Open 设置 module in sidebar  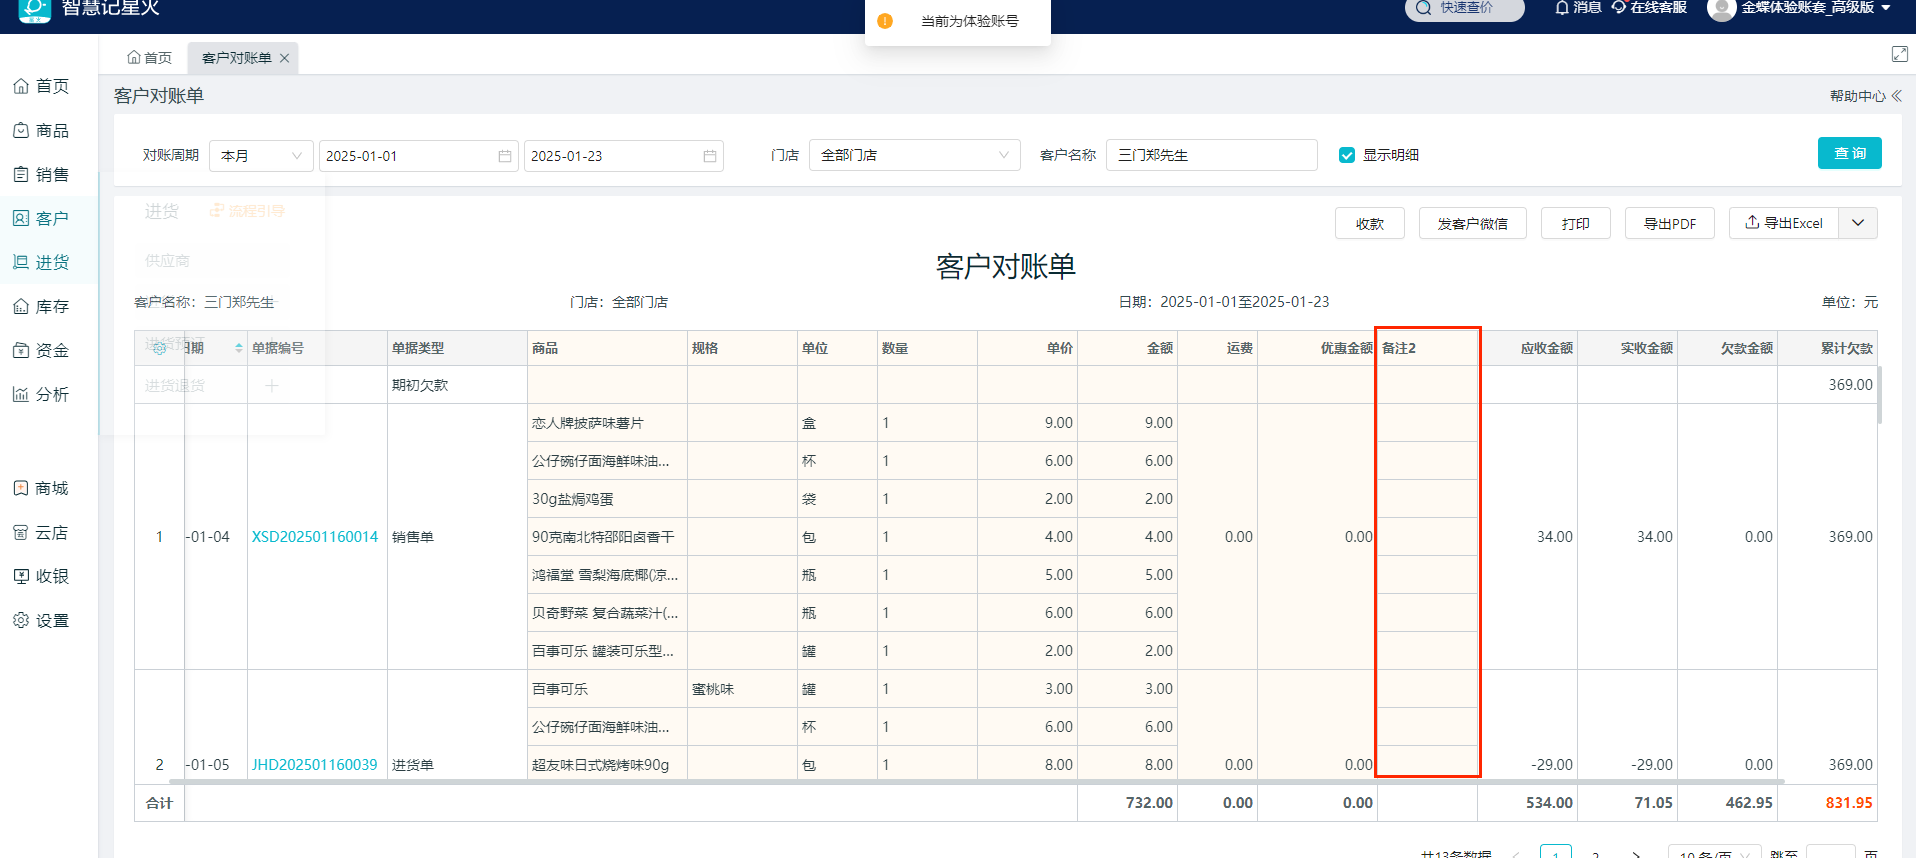pyautogui.click(x=41, y=620)
